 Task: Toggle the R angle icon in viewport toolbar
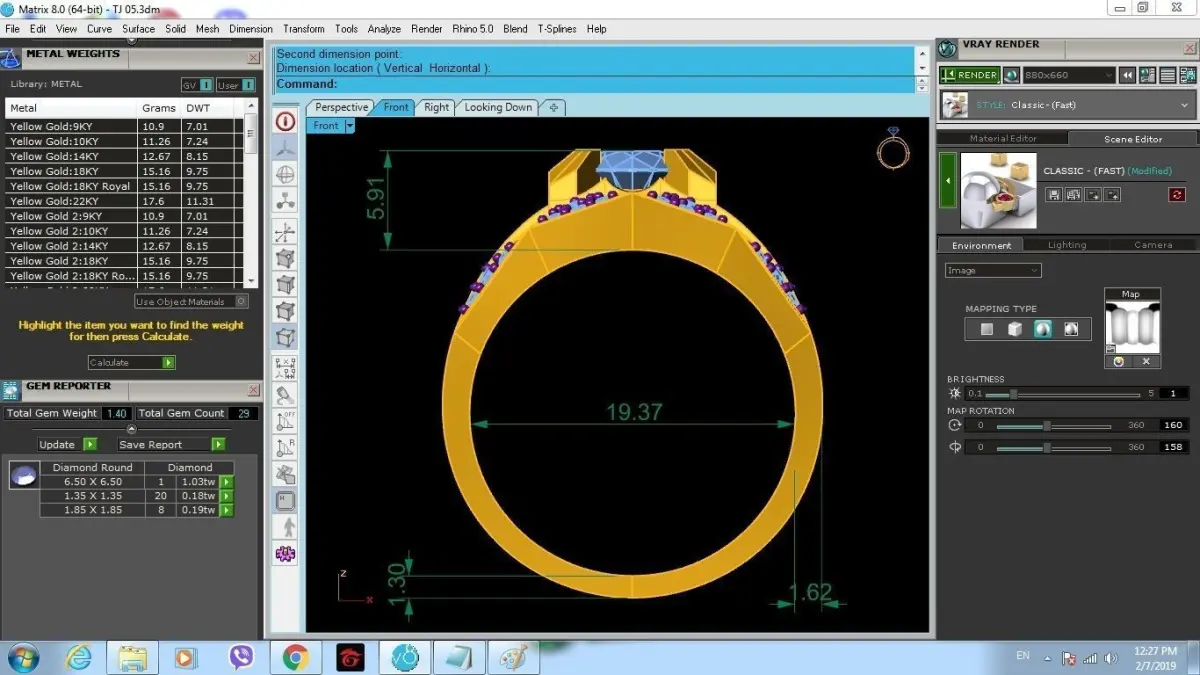(286, 447)
